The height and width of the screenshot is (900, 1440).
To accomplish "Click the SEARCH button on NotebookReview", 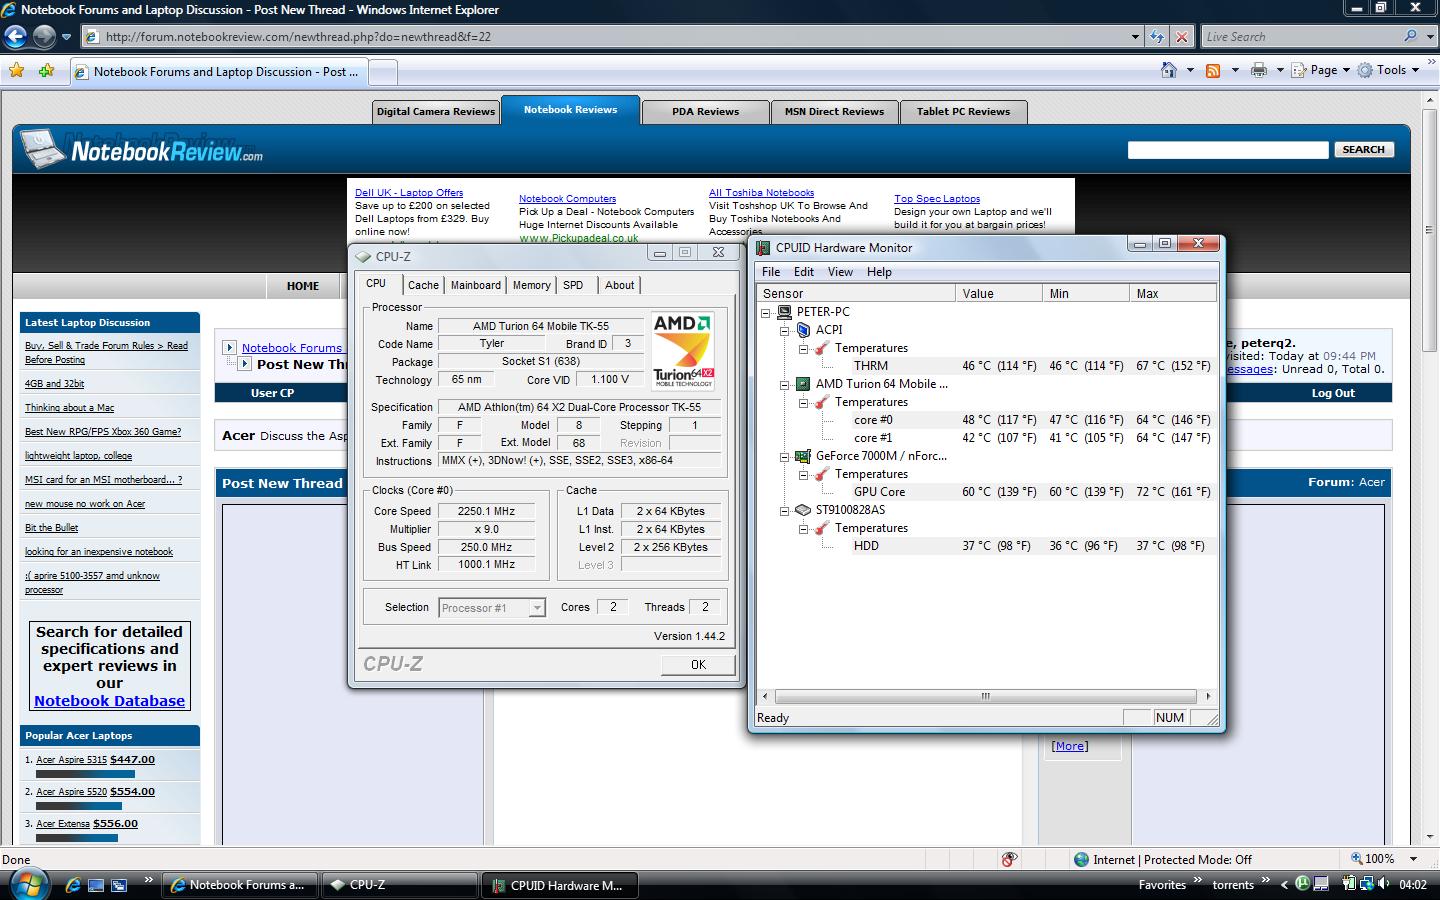I will click(1363, 149).
